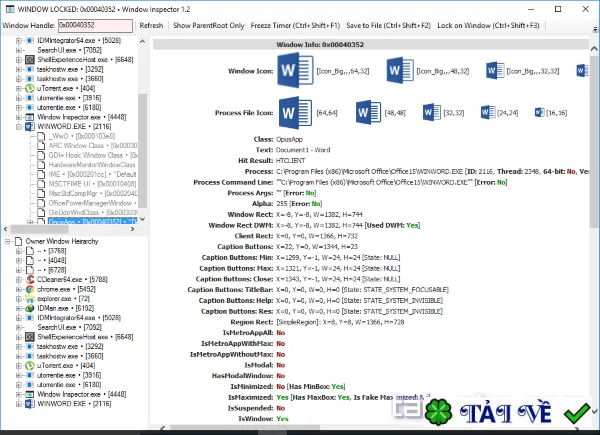Viewport: 600px width, 435px height.
Task: Click into the Window Handle input field
Action: point(95,26)
